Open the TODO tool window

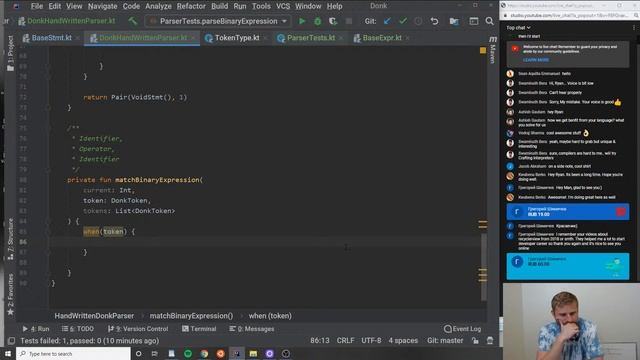click(x=78, y=329)
